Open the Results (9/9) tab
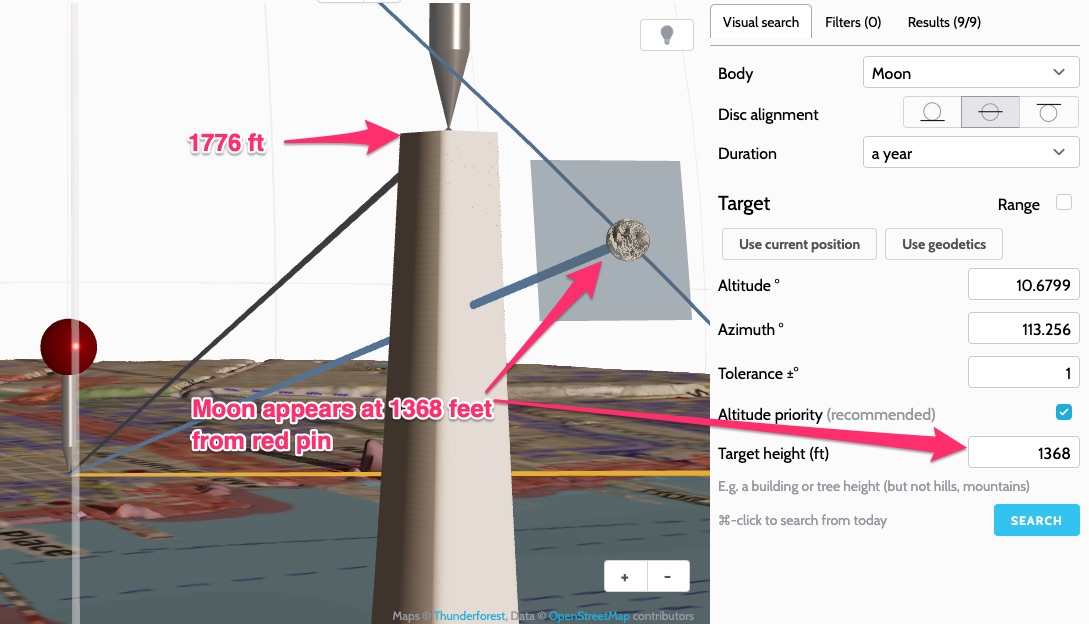This screenshot has height=624, width=1089. pyautogui.click(x=944, y=22)
